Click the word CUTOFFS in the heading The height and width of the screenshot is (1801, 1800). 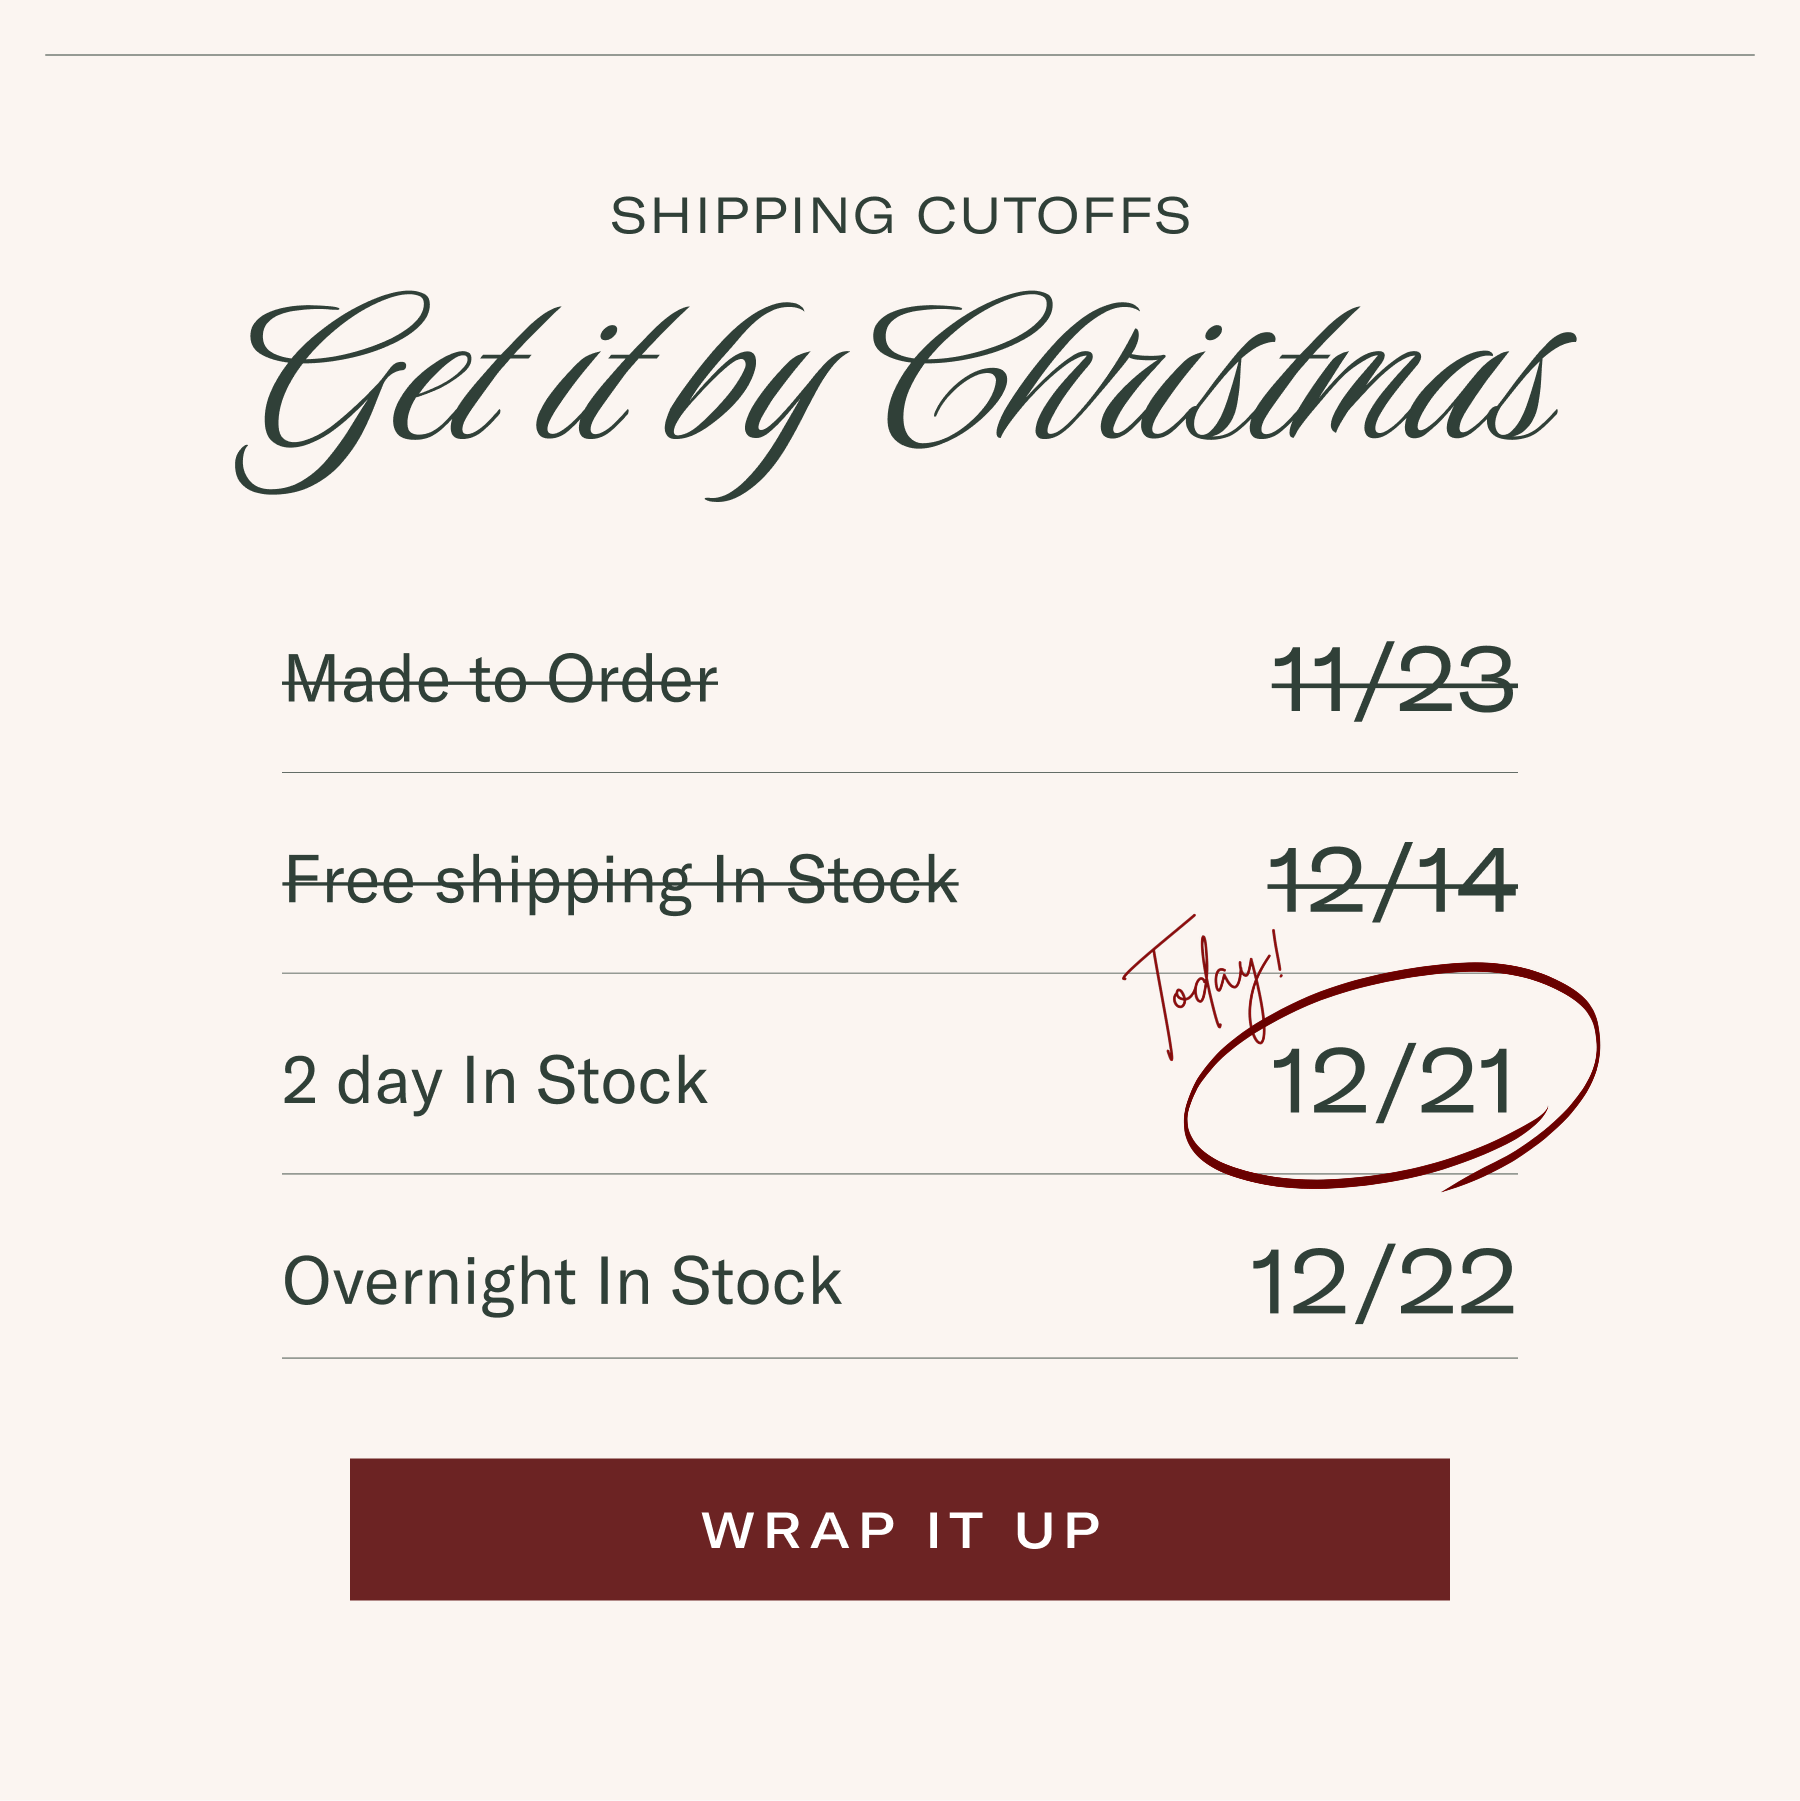click(x=1053, y=216)
